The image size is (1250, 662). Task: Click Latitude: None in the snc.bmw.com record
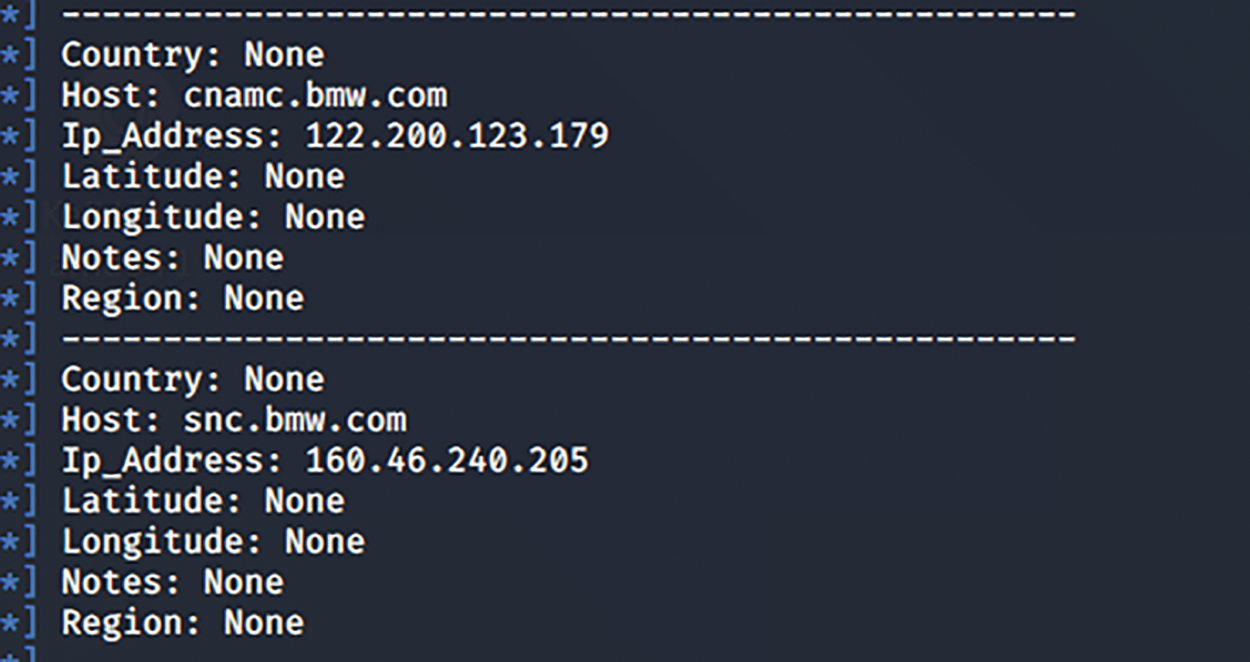pos(203,501)
